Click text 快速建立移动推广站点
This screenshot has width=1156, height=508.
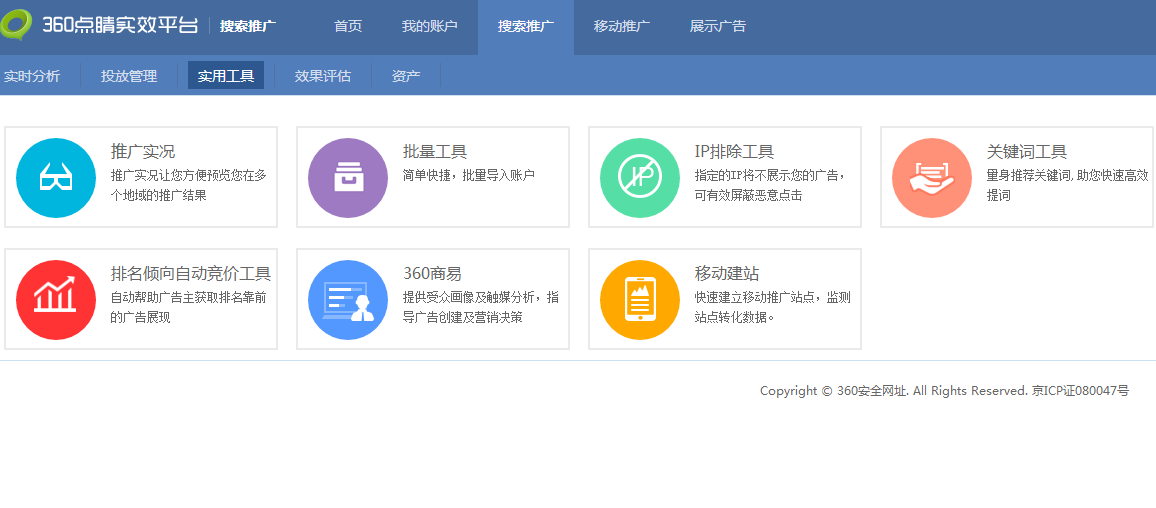pos(757,297)
